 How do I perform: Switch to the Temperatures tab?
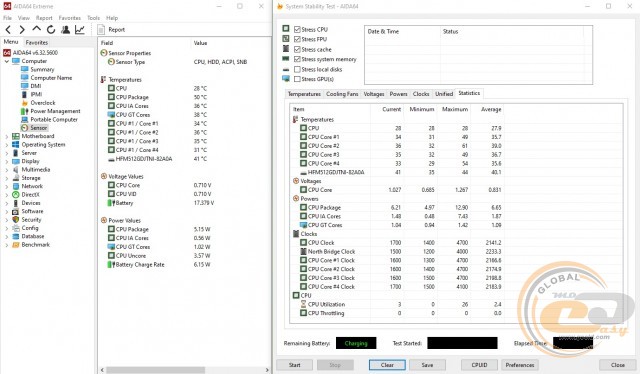tap(304, 94)
